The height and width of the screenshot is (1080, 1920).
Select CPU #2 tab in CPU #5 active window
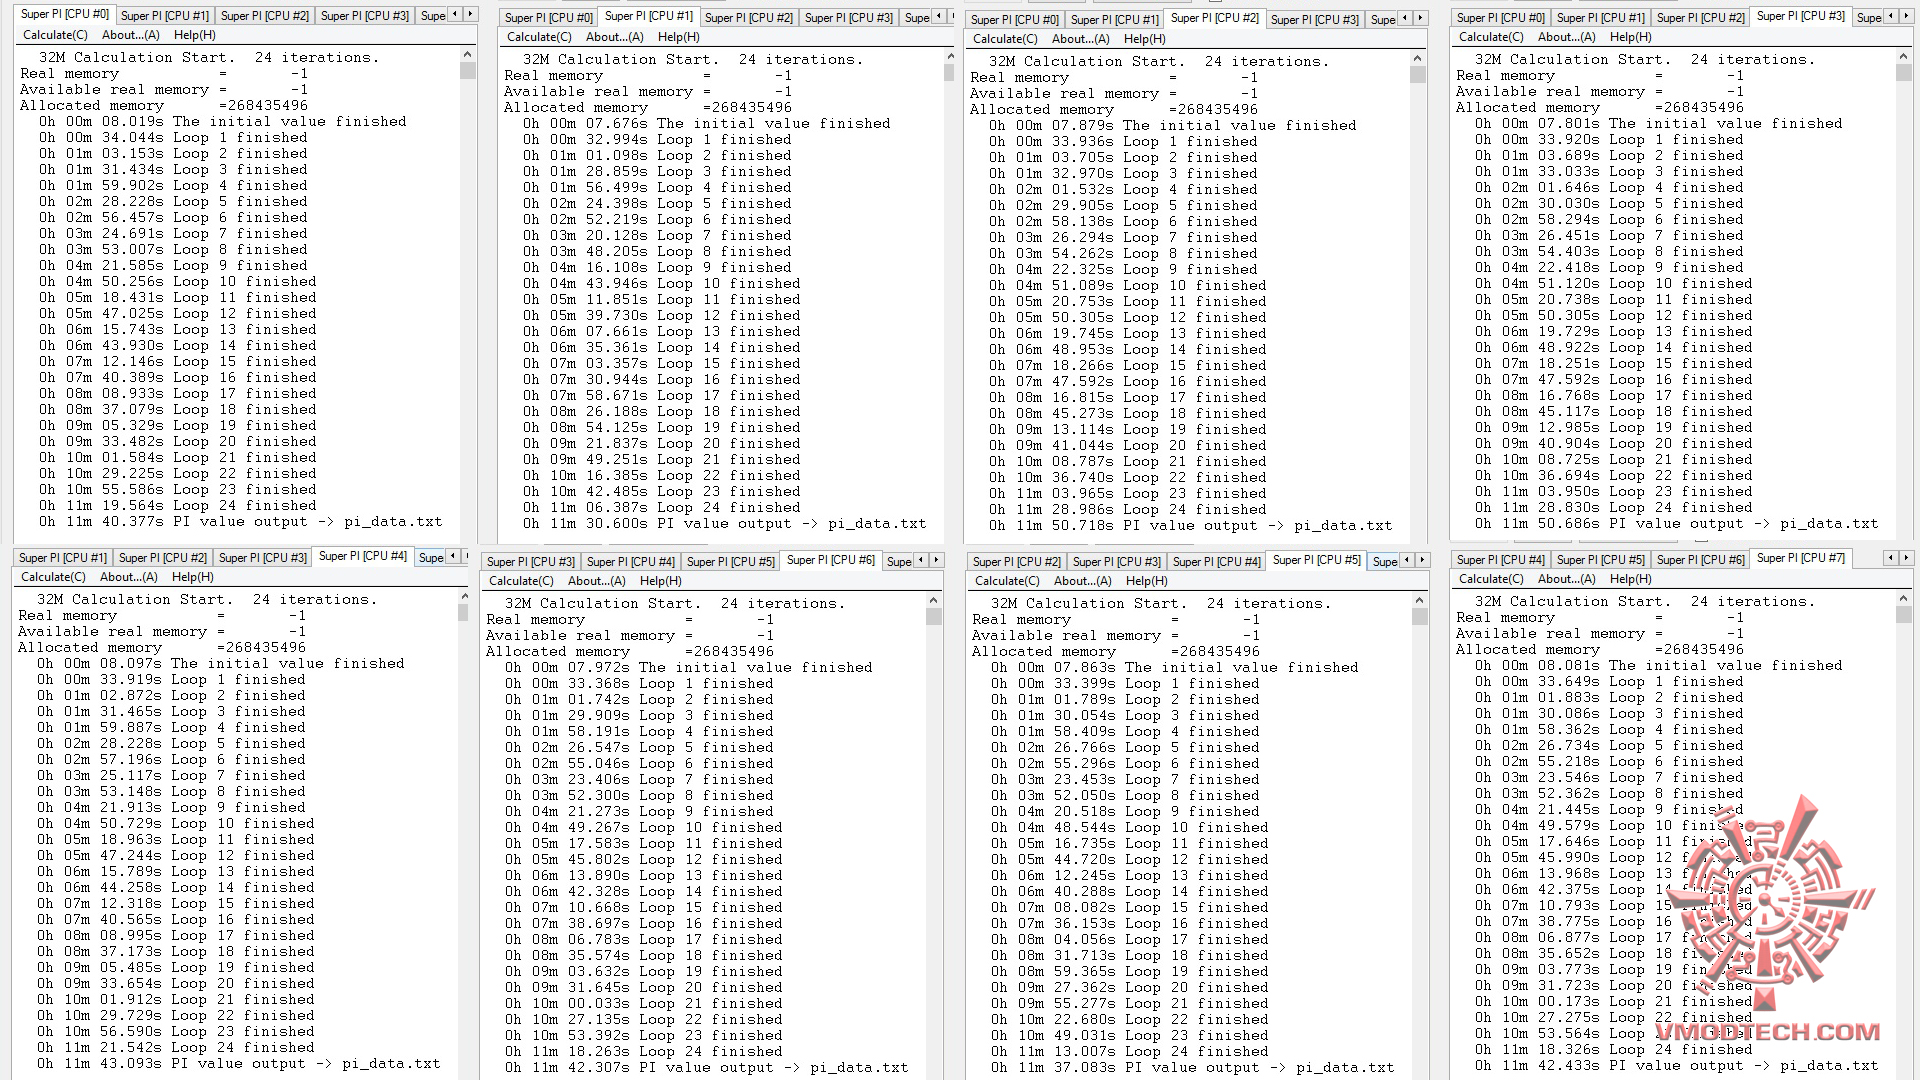[x=1016, y=562]
